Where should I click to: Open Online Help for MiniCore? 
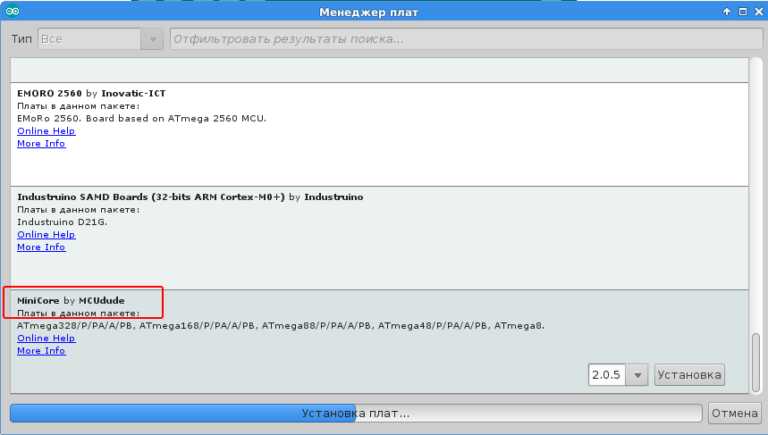(46, 339)
